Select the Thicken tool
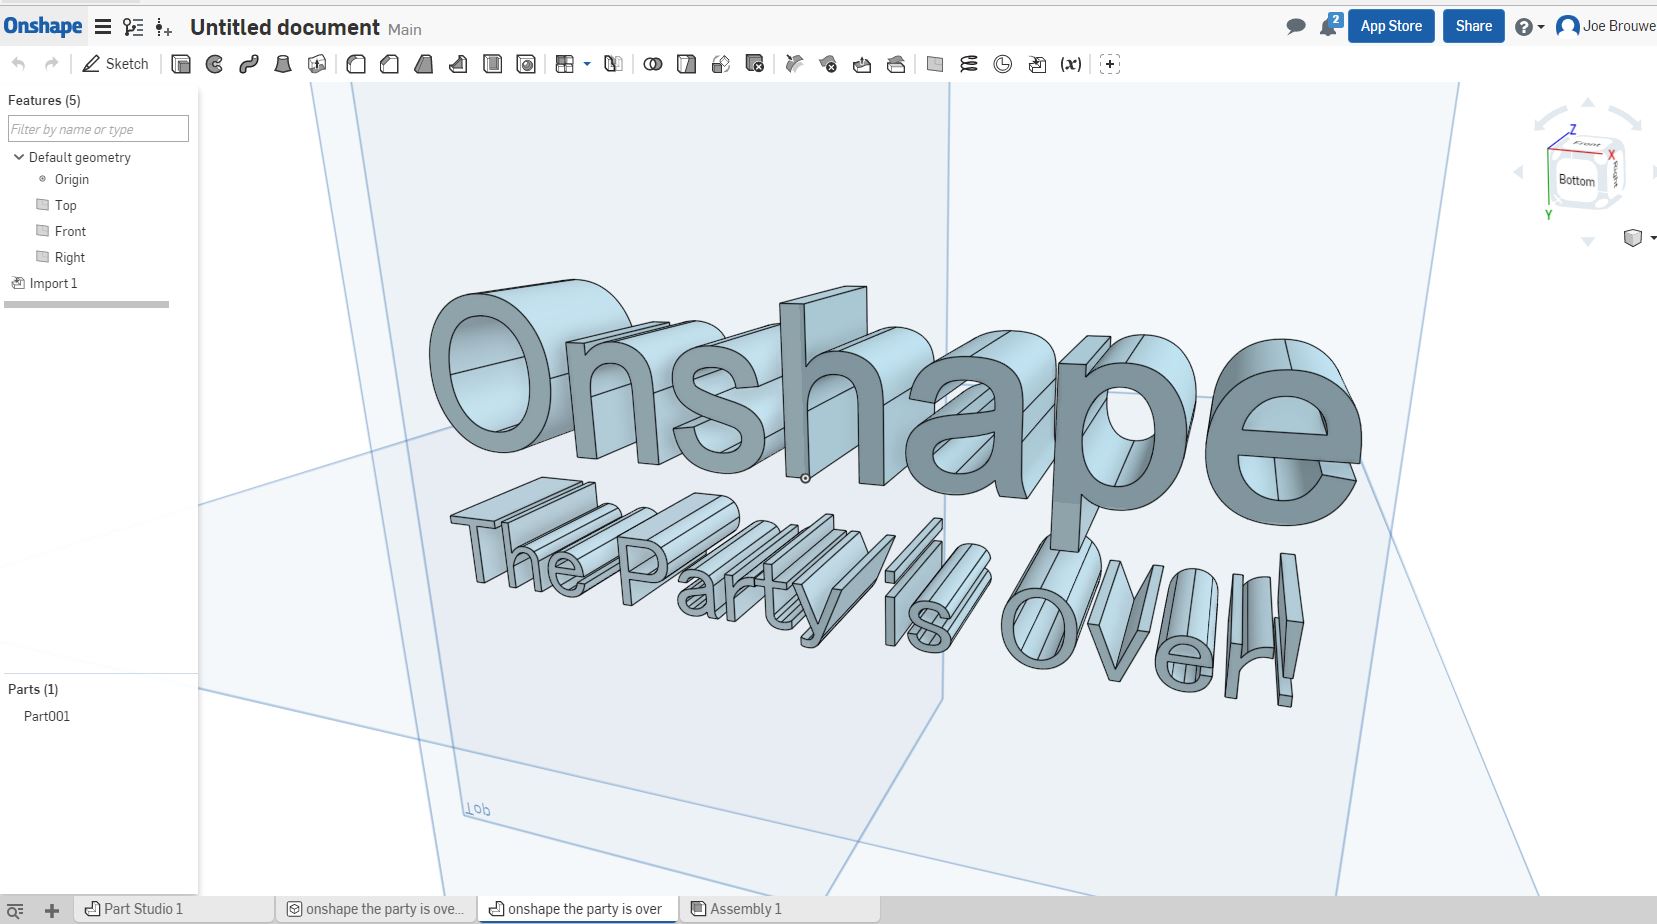The width and height of the screenshot is (1657, 924). coord(317,64)
